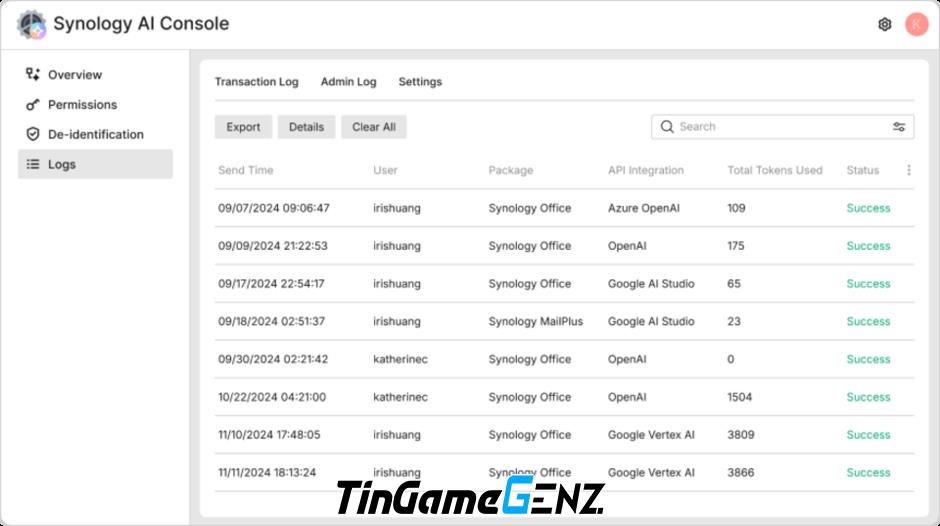
Task: Click token count 1504
Action: (740, 397)
